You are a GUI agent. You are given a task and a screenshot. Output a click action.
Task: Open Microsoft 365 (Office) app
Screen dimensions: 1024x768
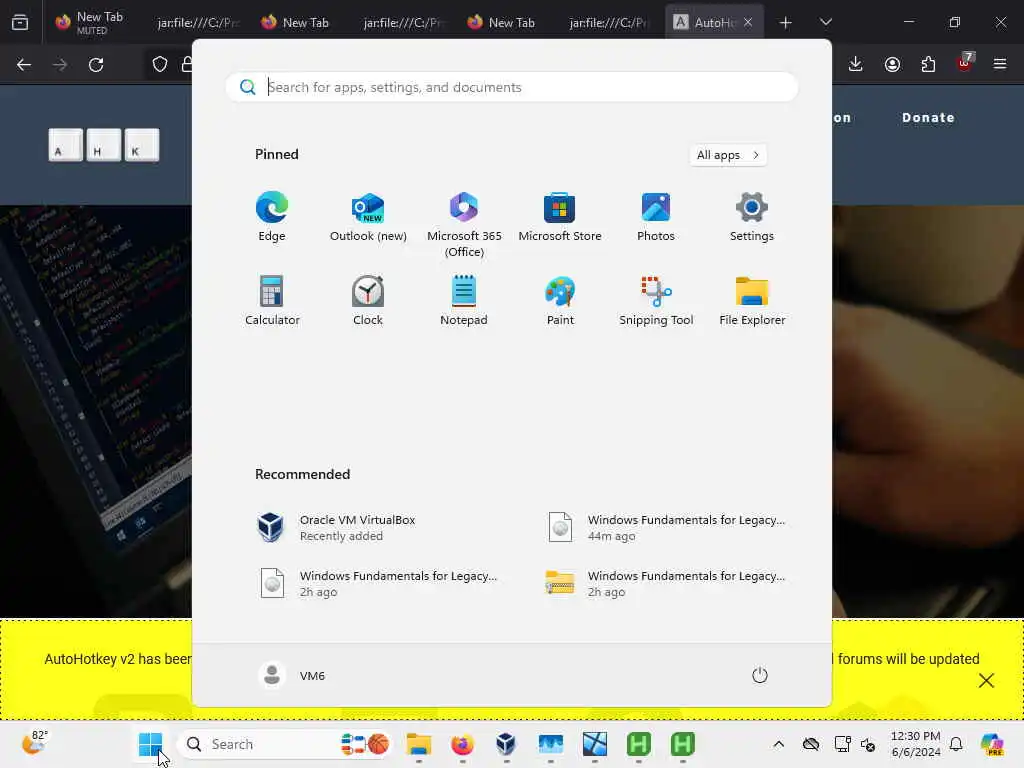pos(464,225)
